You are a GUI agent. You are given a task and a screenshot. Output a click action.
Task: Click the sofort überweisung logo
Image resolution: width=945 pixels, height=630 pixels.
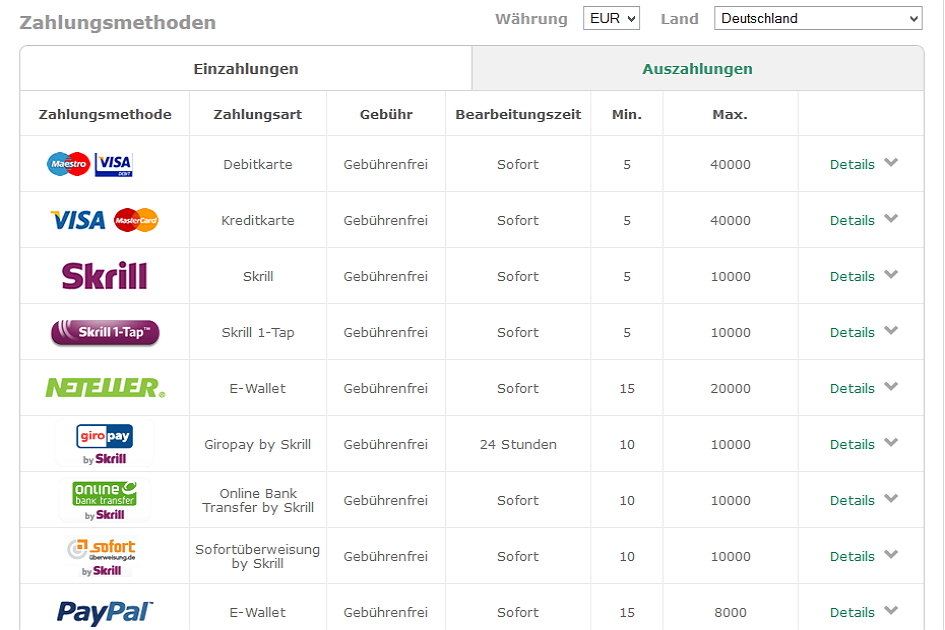point(102,556)
